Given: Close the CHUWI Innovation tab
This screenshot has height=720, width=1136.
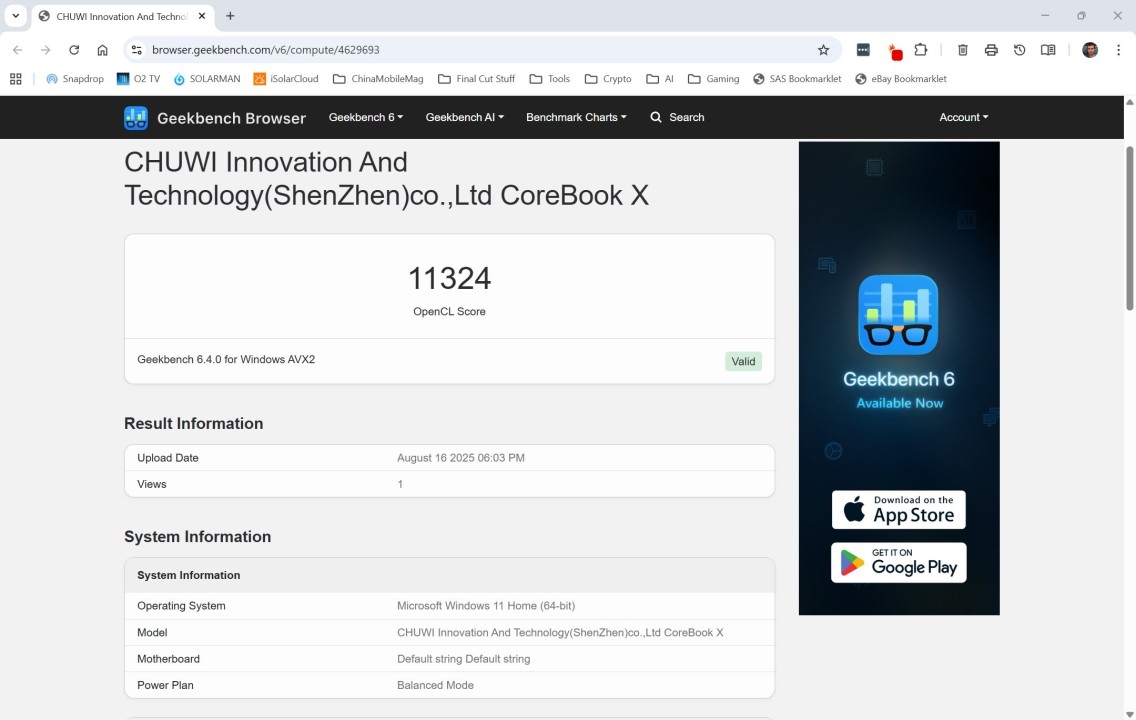Looking at the screenshot, I should click(x=202, y=16).
